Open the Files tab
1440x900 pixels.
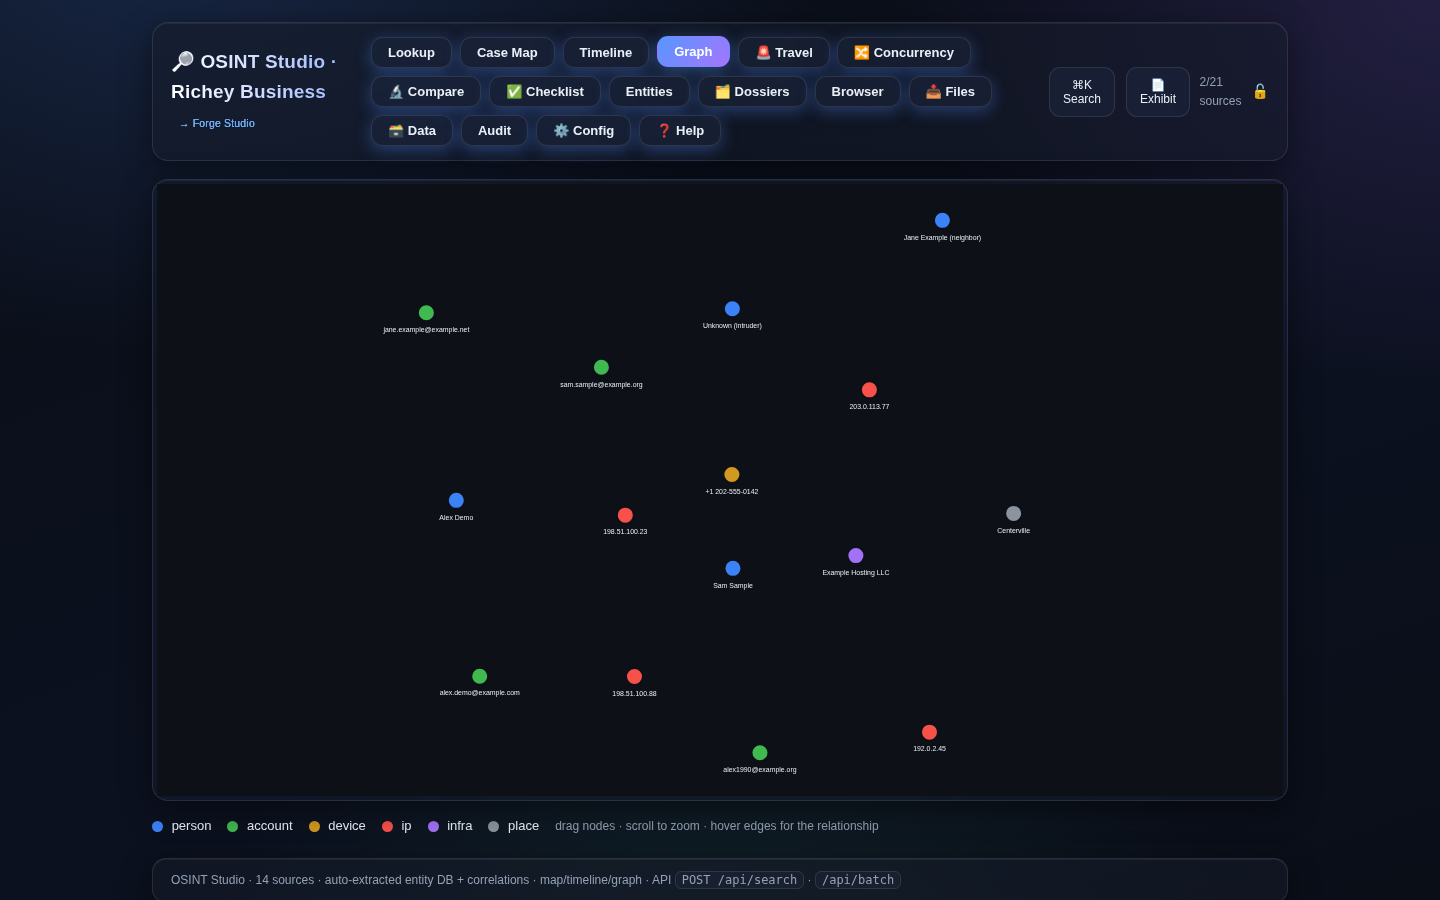tap(950, 92)
